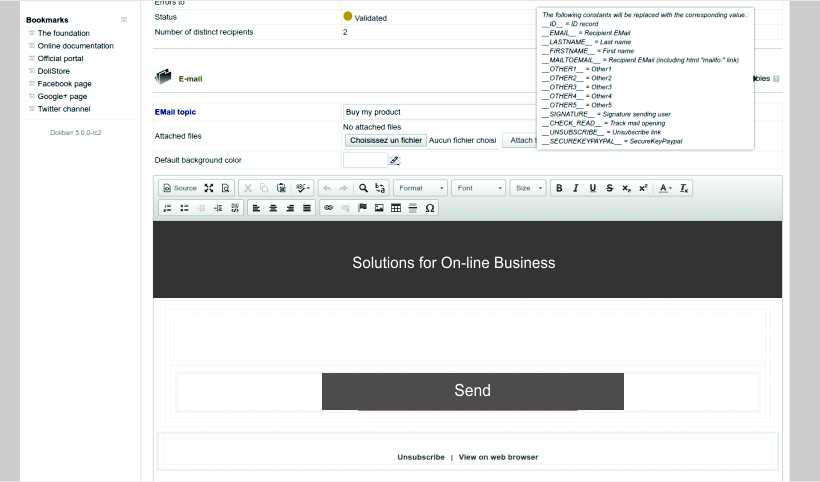Insert a special character (Omega icon)
The height and width of the screenshot is (482, 820).
(x=430, y=208)
